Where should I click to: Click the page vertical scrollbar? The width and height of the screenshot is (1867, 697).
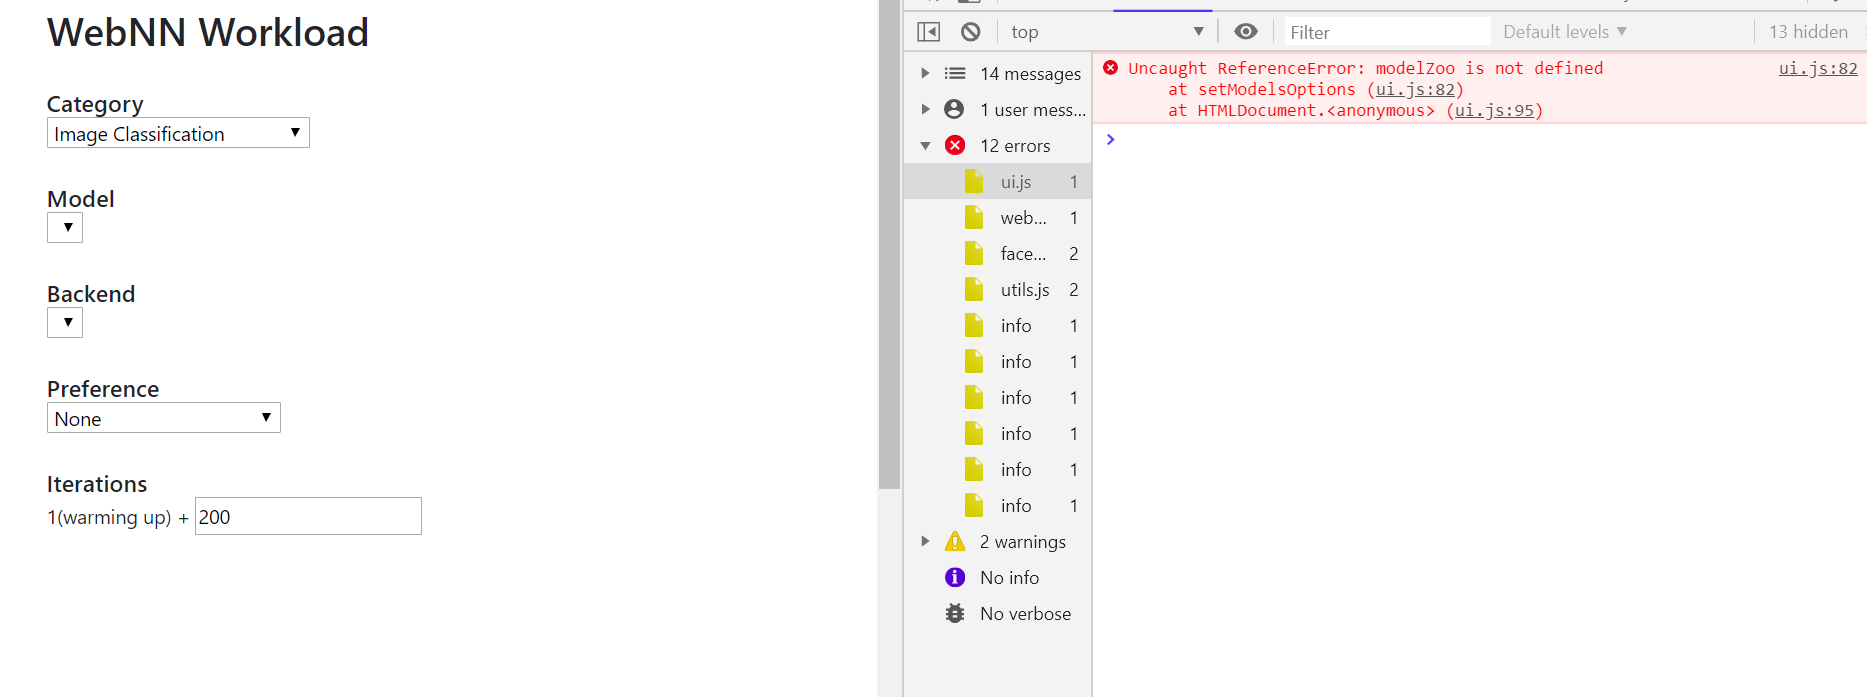pos(889,245)
